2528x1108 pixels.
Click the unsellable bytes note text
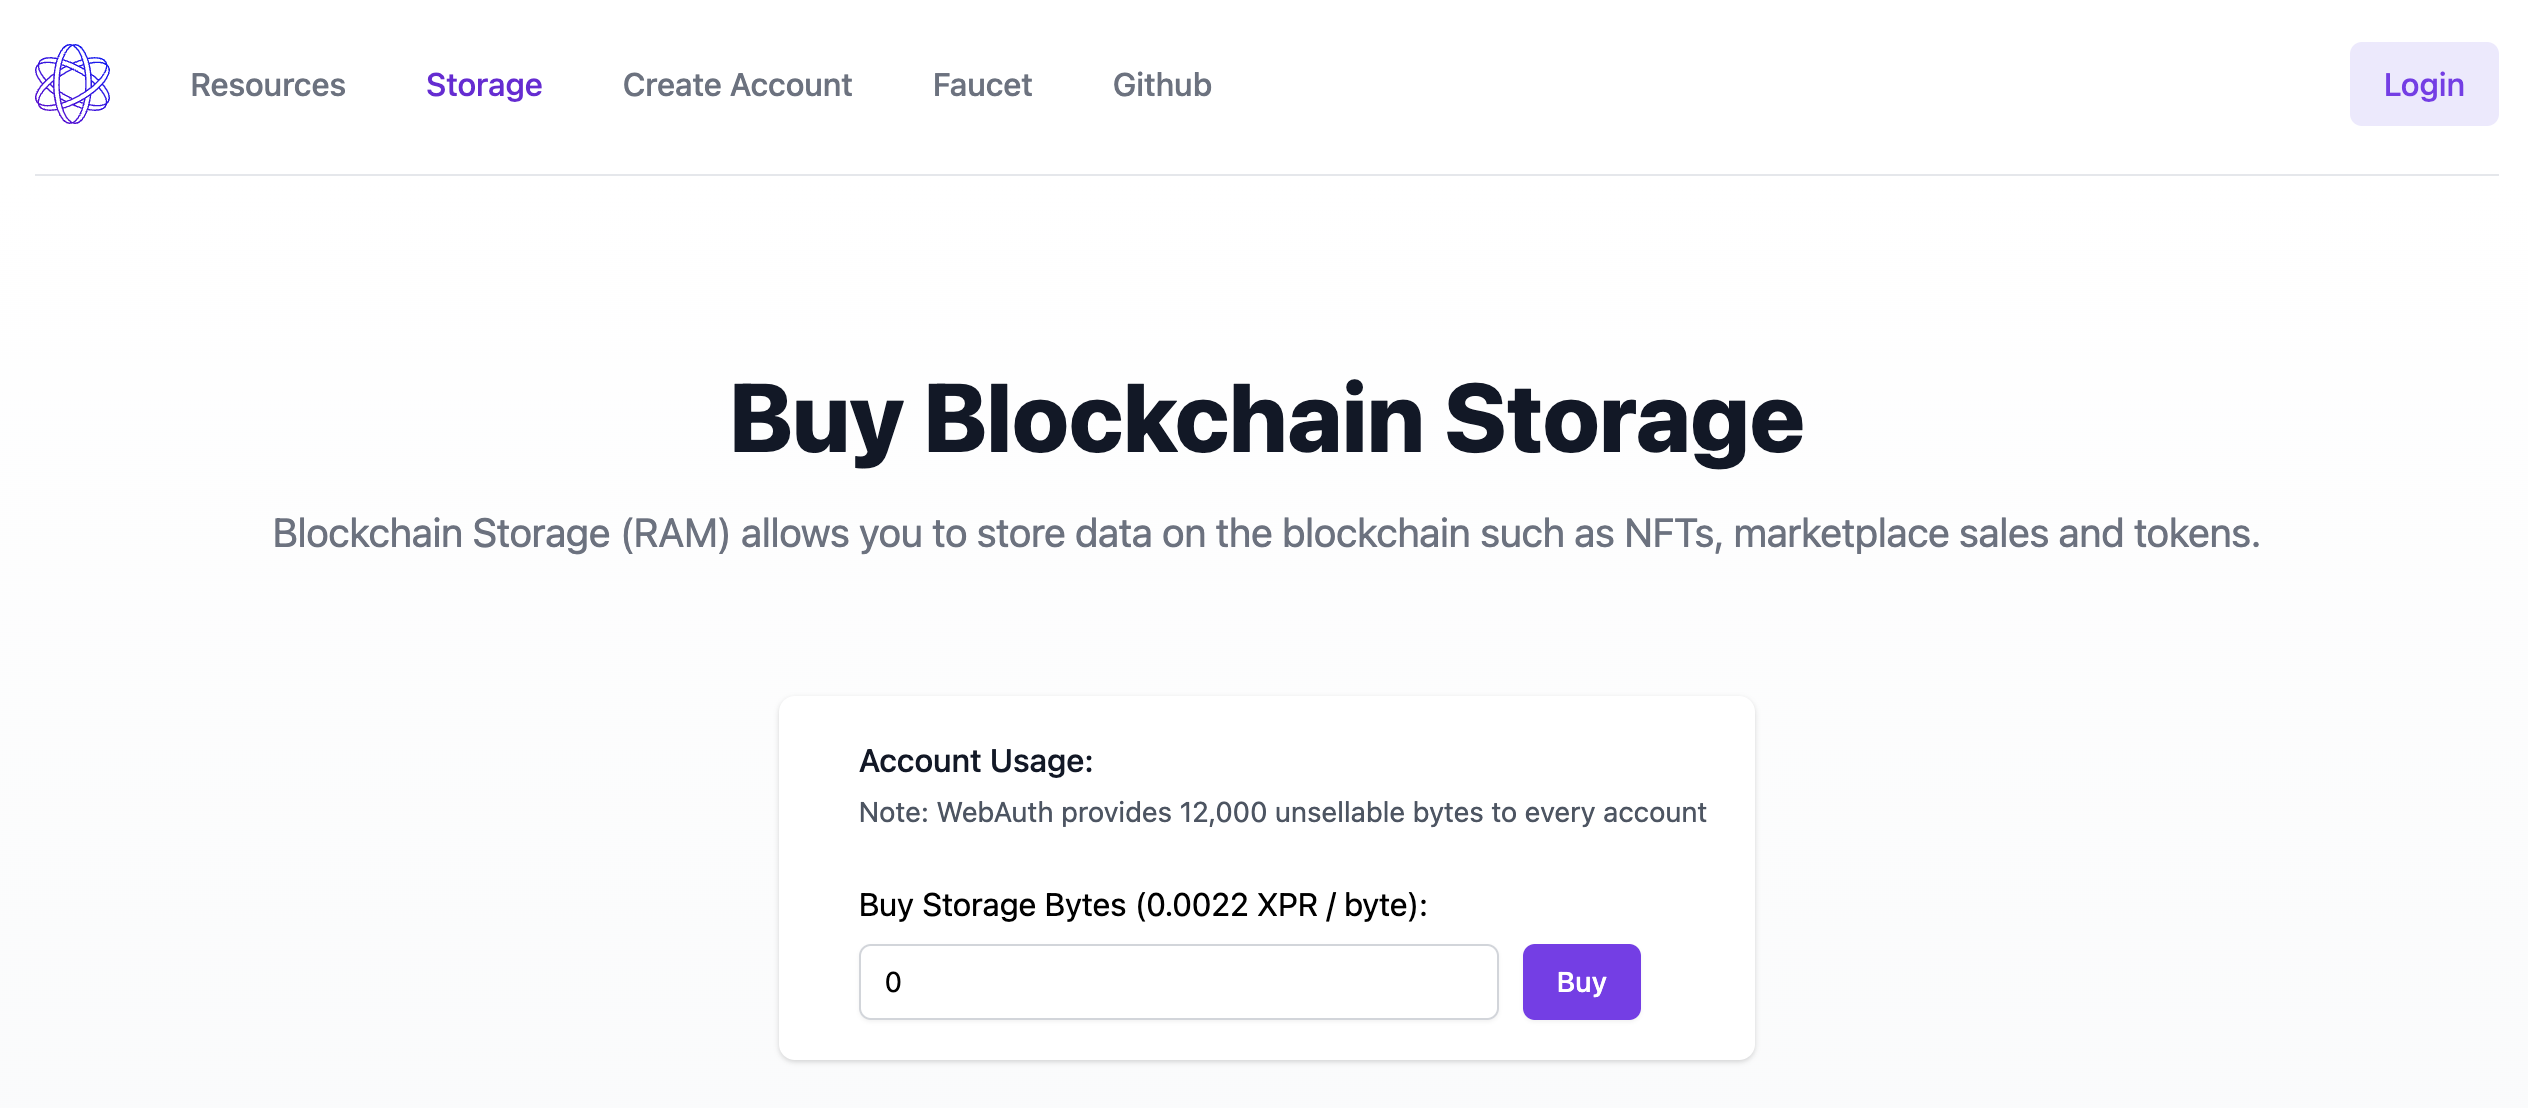point(1282,813)
